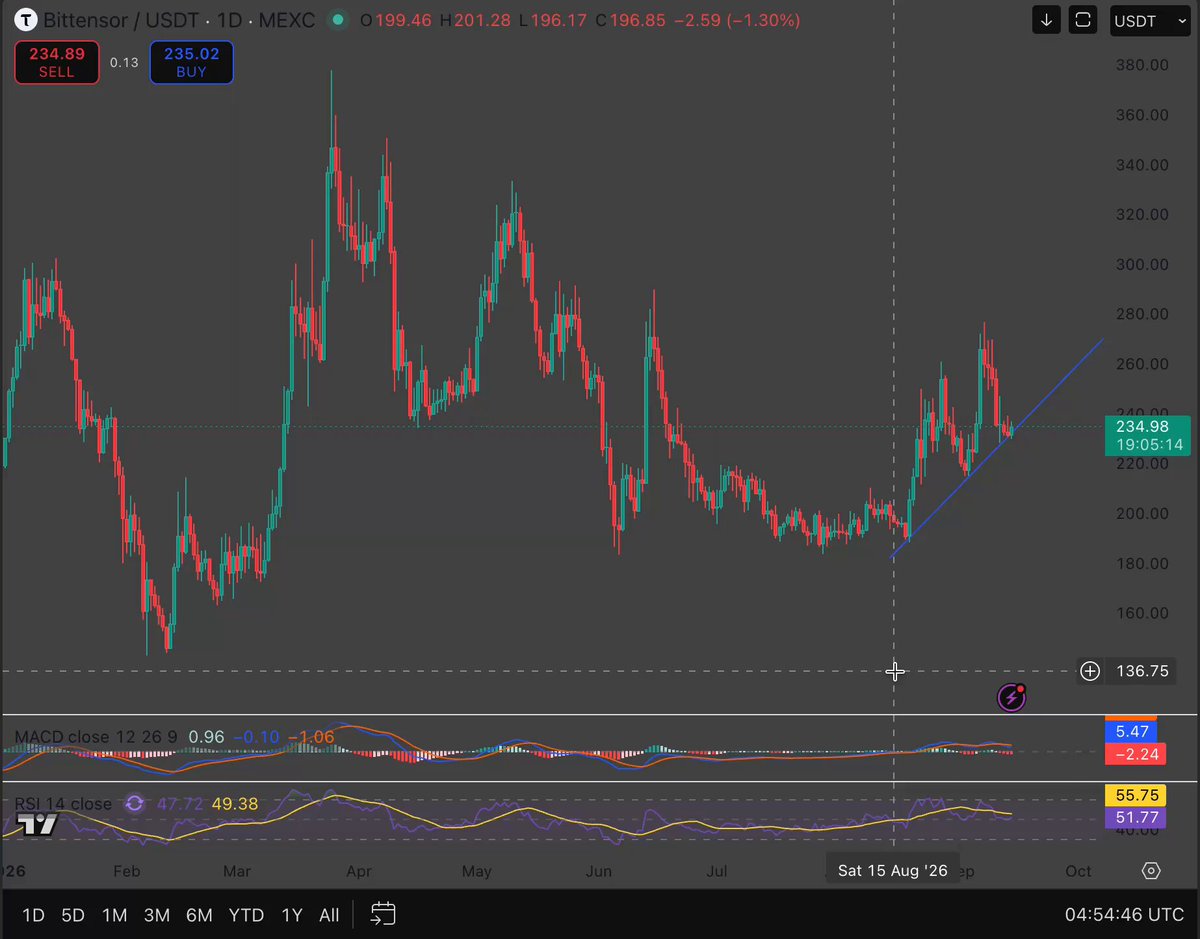Click the 0.13 spread value
Image resolution: width=1200 pixels, height=939 pixels.
pyautogui.click(x=124, y=62)
